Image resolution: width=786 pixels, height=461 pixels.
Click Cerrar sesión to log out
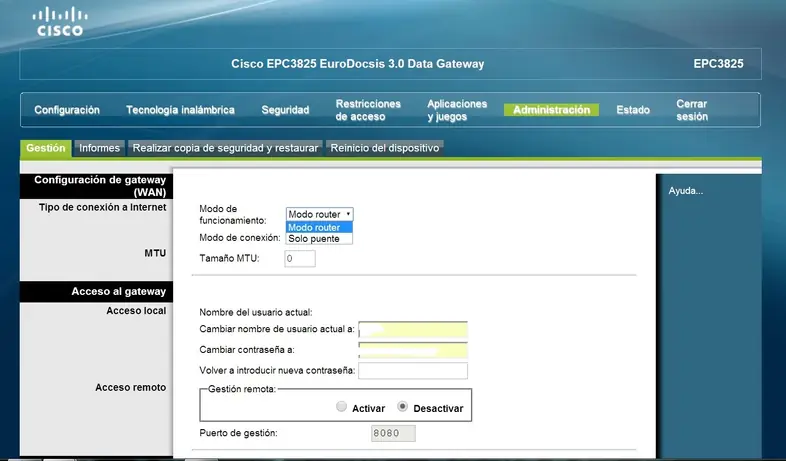pos(692,110)
